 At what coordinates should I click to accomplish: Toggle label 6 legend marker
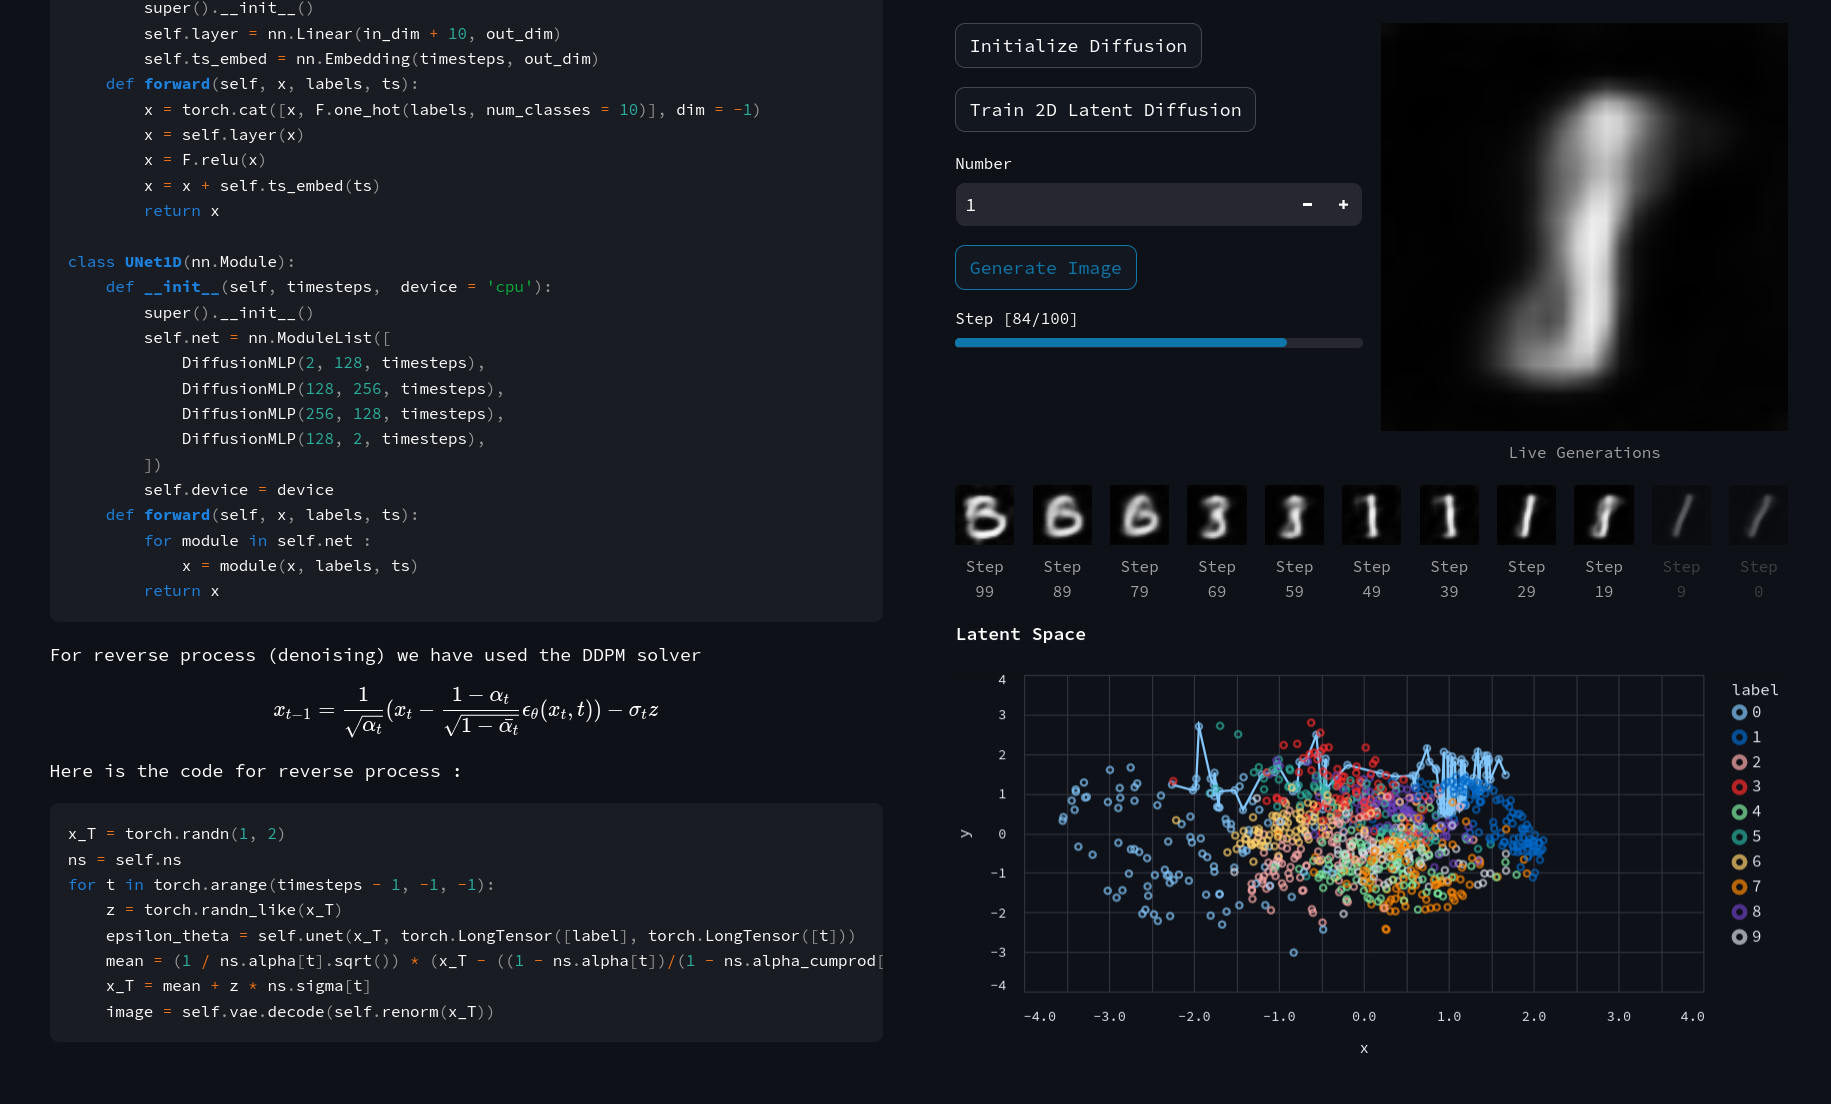pyautogui.click(x=1740, y=862)
